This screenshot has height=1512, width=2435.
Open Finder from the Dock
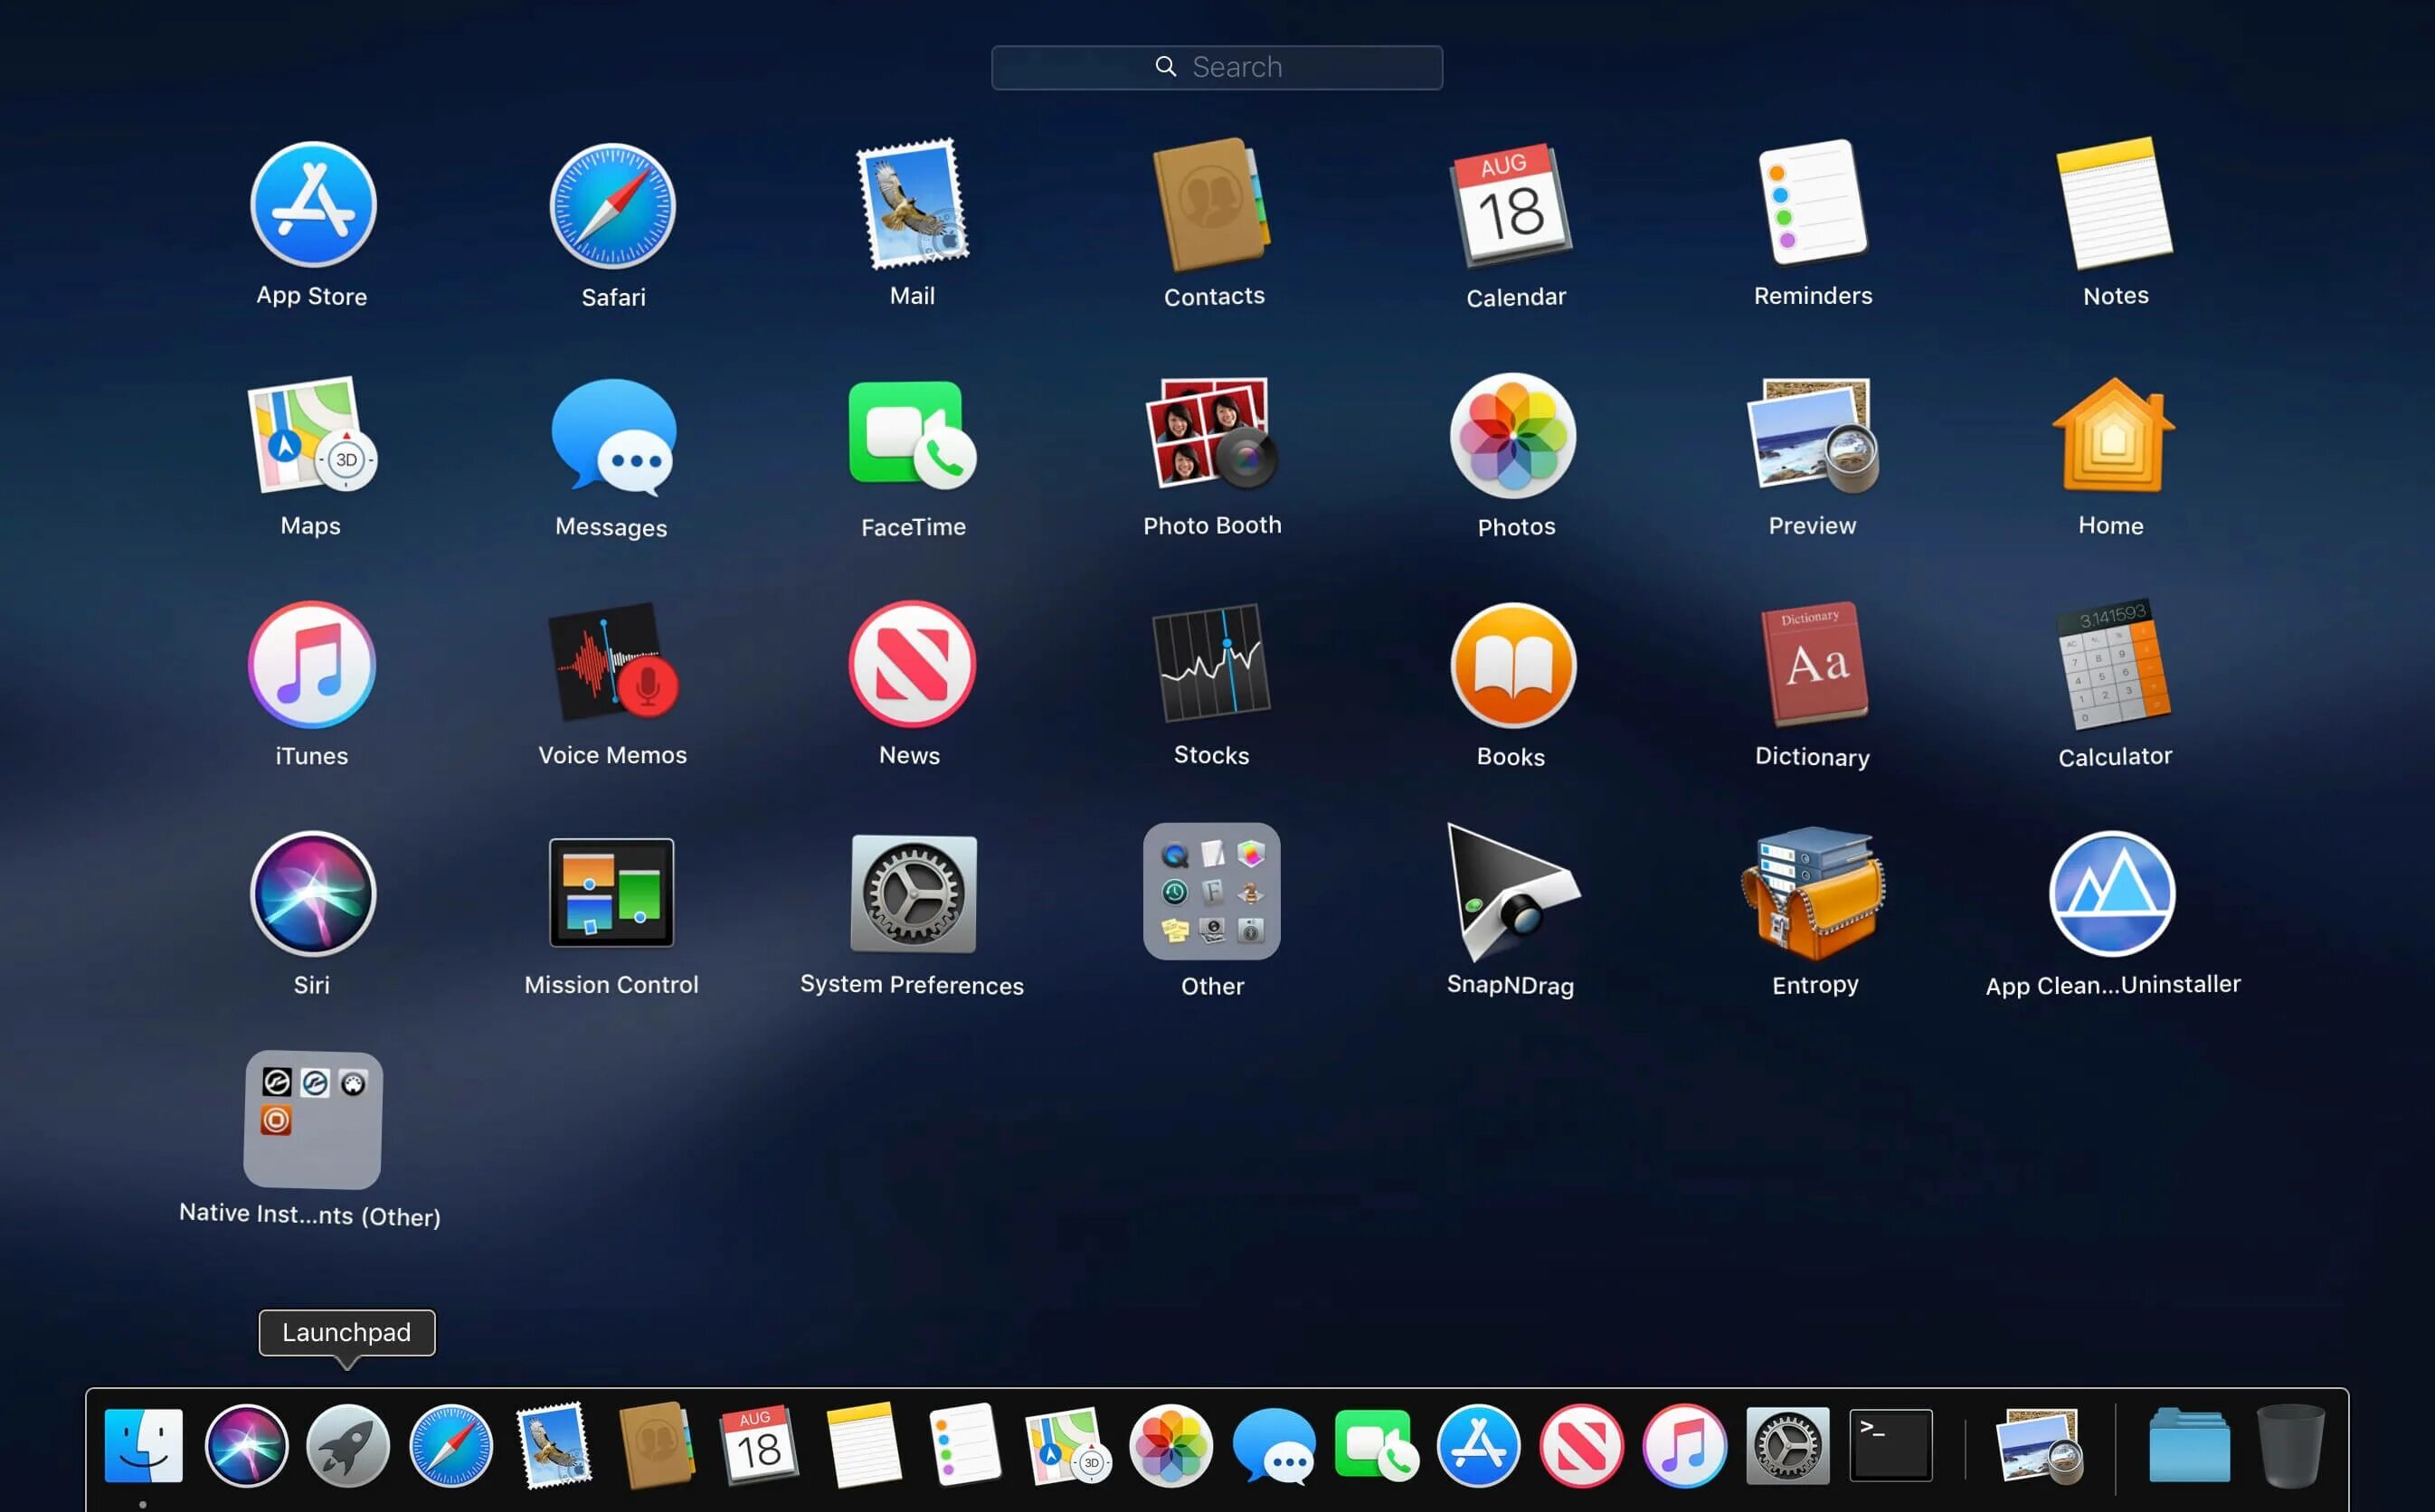(x=144, y=1446)
